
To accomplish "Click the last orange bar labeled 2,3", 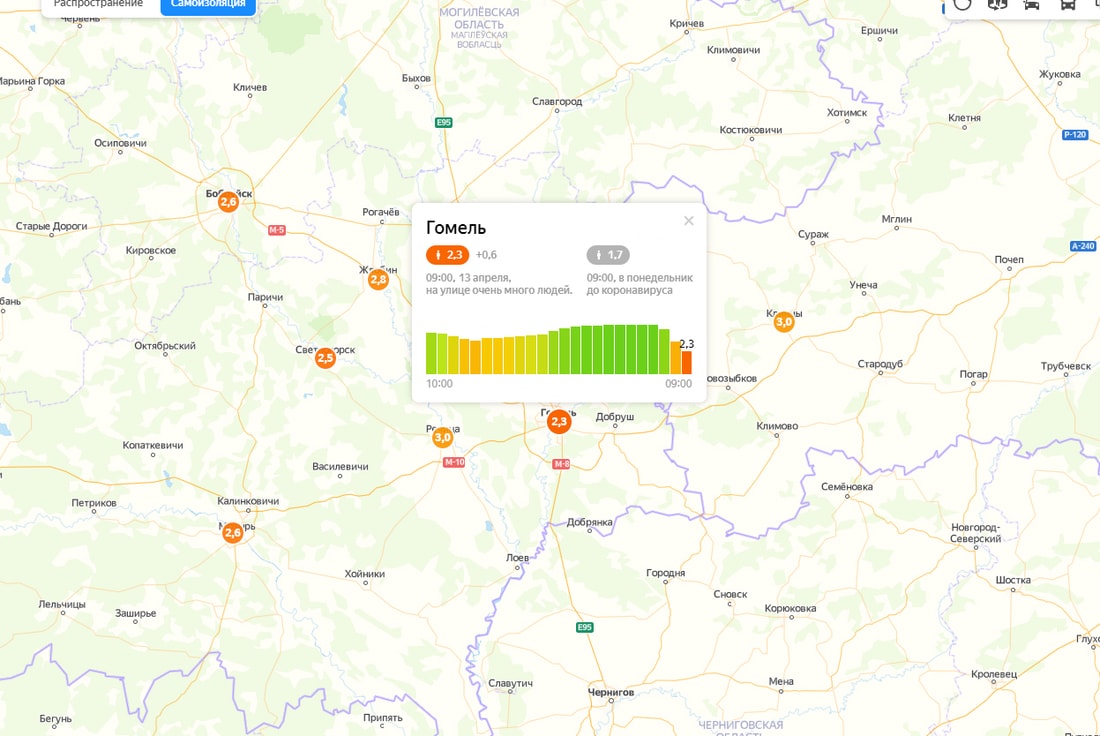I will 686,362.
